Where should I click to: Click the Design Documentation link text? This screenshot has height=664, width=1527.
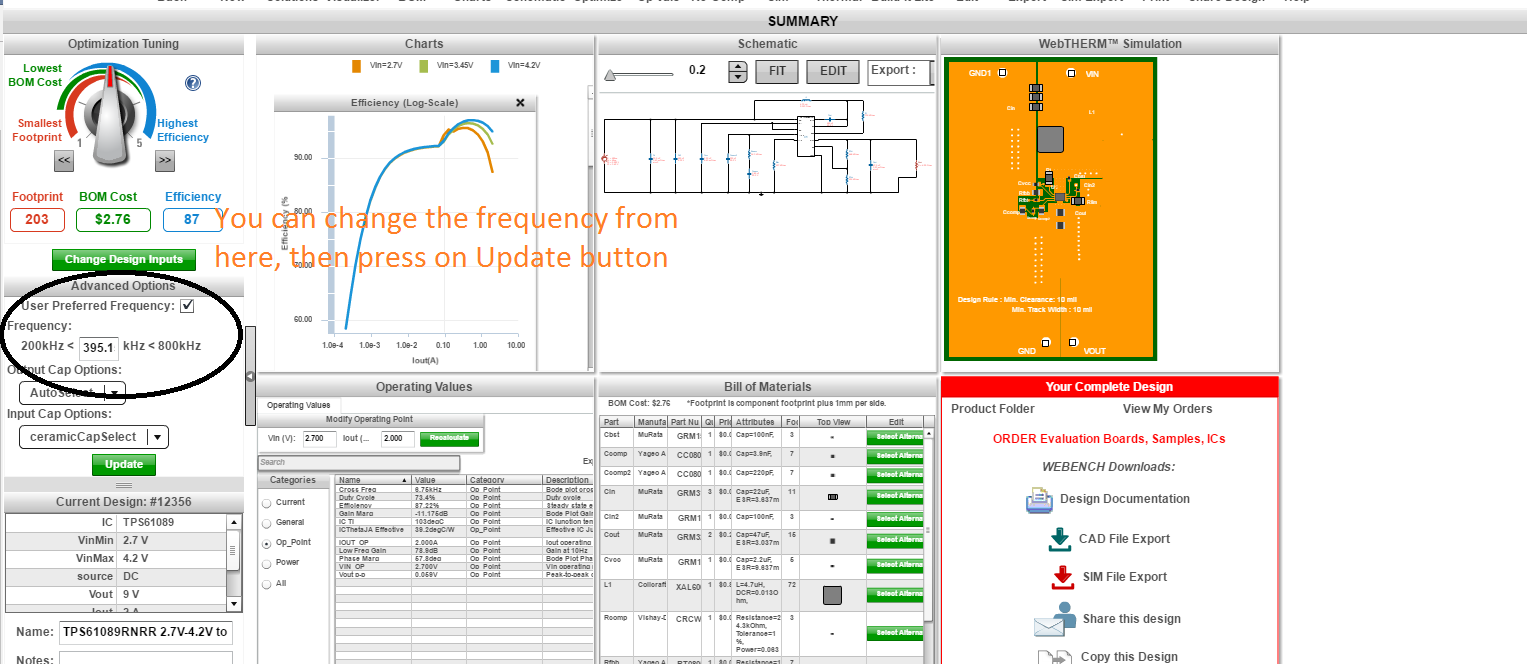(1125, 499)
